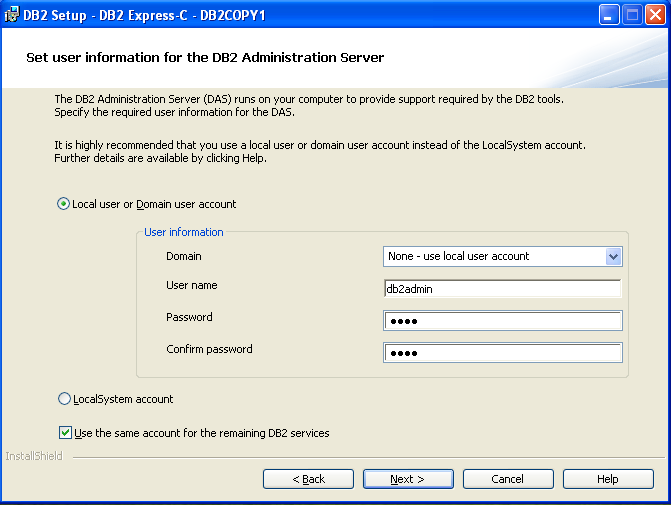Uncheck Use the same account for remaining DB2 services

pyautogui.click(x=65, y=433)
